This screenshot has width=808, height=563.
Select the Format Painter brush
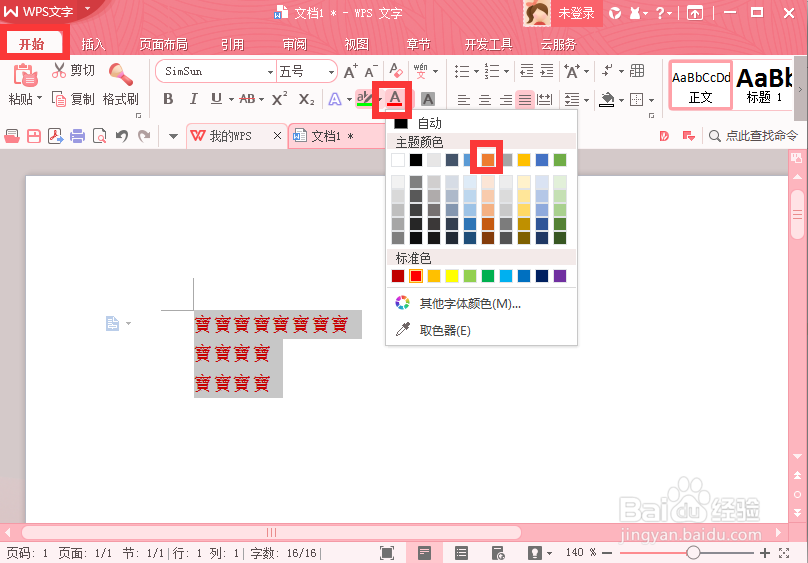click(121, 74)
